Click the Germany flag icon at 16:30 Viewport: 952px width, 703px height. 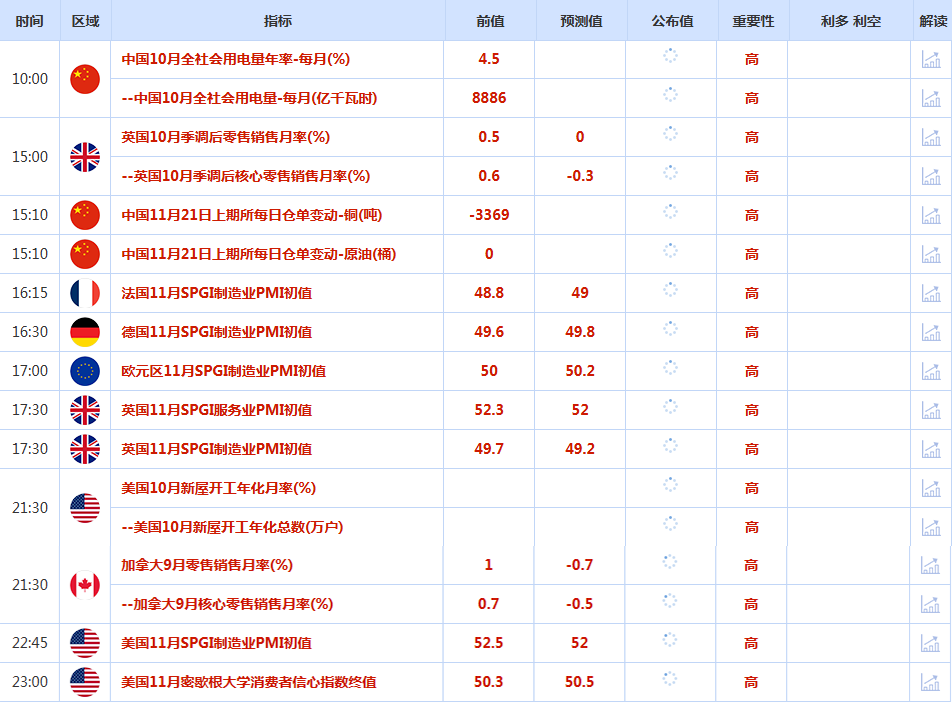(85, 332)
